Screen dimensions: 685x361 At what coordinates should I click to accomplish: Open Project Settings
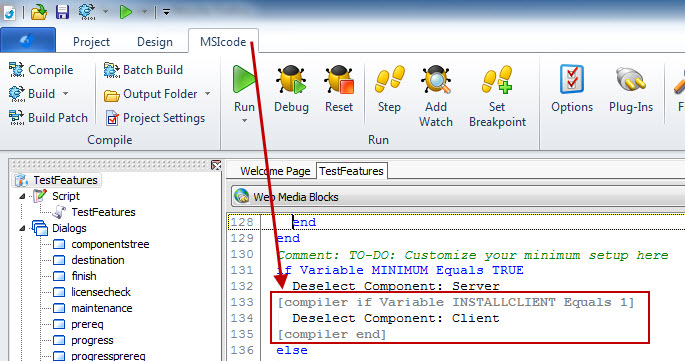[155, 118]
